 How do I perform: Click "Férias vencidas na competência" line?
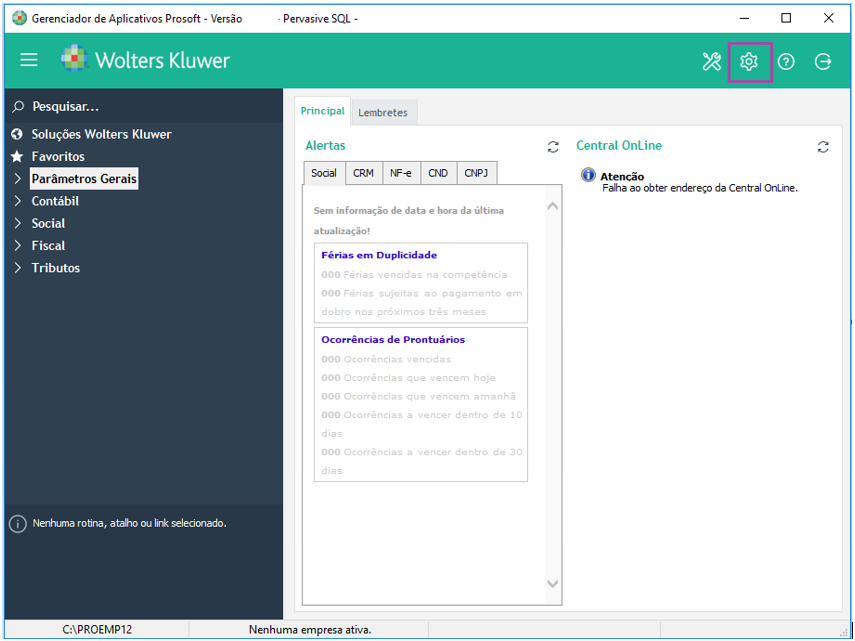[414, 275]
